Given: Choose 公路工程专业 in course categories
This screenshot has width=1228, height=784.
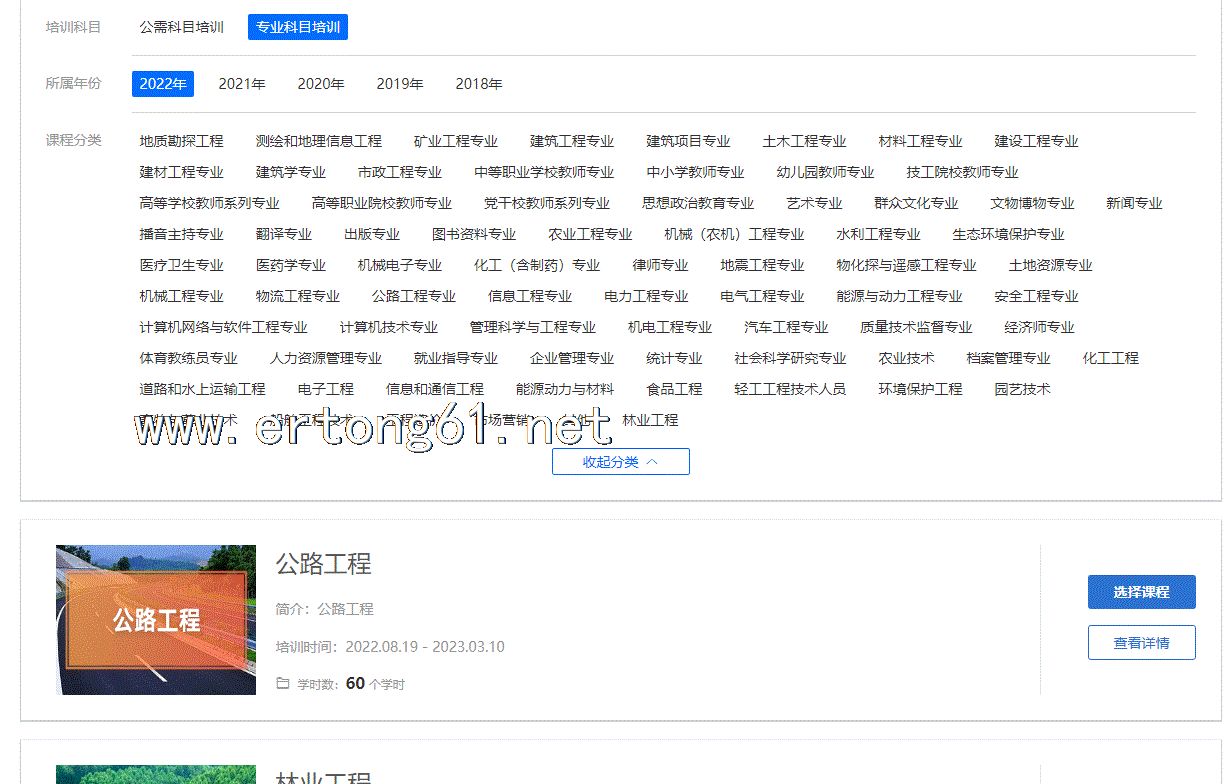Looking at the screenshot, I should pos(413,296).
